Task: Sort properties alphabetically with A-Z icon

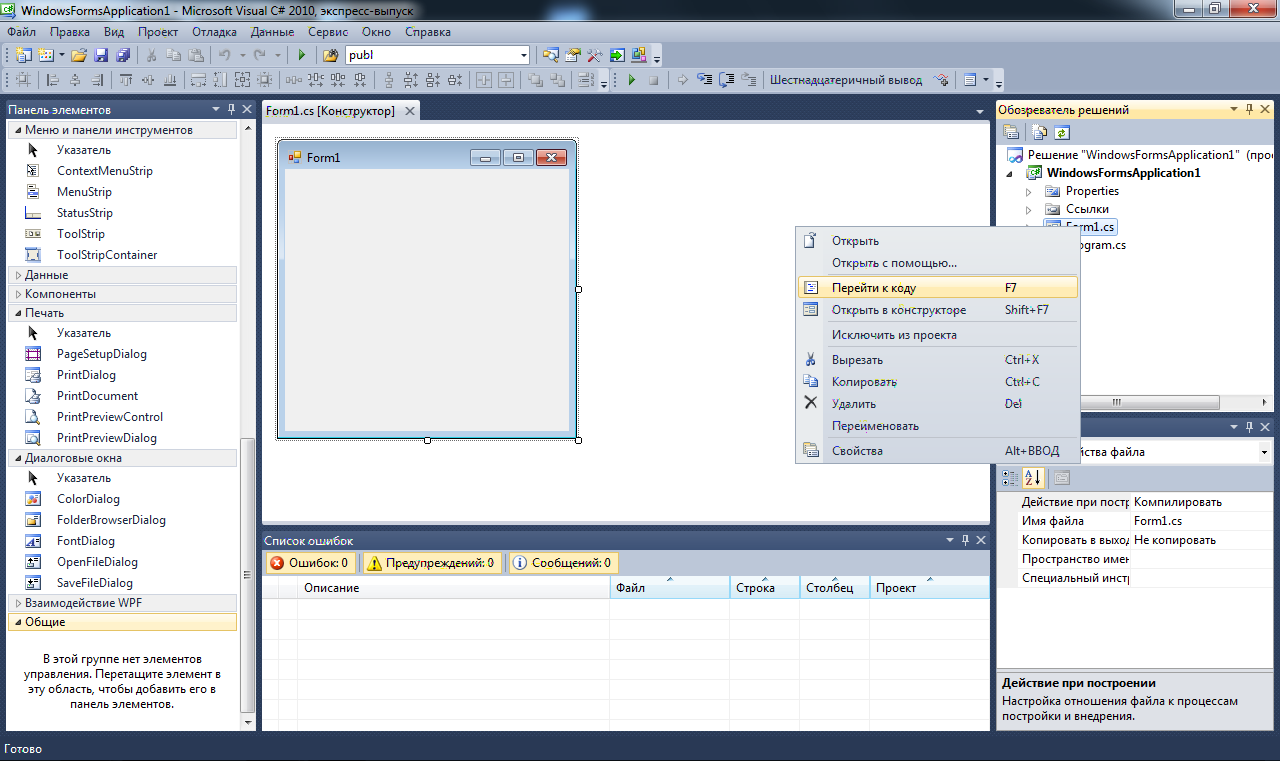Action: [1034, 478]
